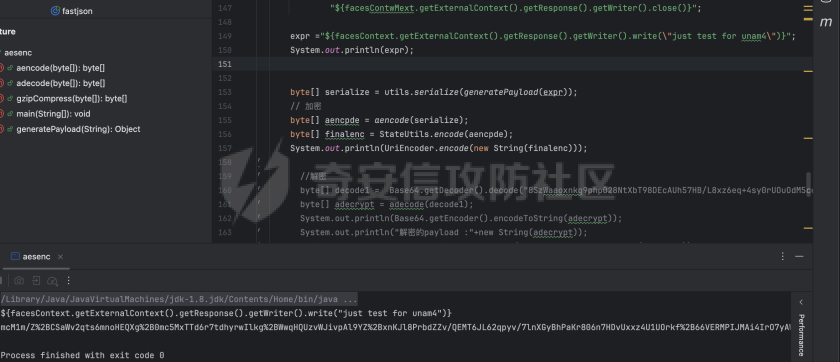Click the 'expr' assignment on line 149
This screenshot has height=362, width=840.
[x=543, y=36]
